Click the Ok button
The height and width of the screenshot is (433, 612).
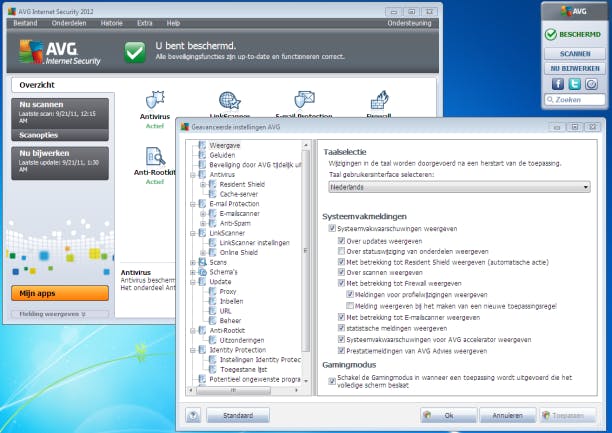click(x=448, y=415)
